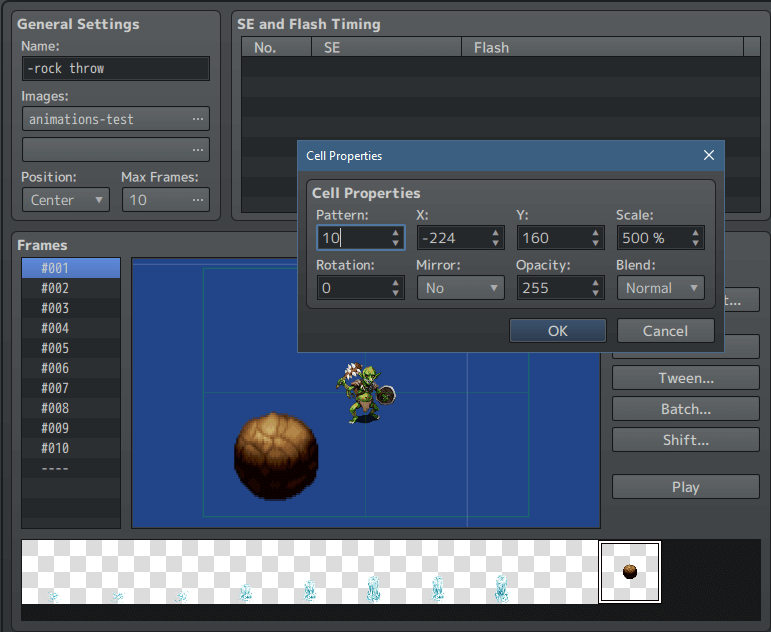771x632 pixels.
Task: Select the rock pattern thumbnail in strip
Action: click(629, 572)
